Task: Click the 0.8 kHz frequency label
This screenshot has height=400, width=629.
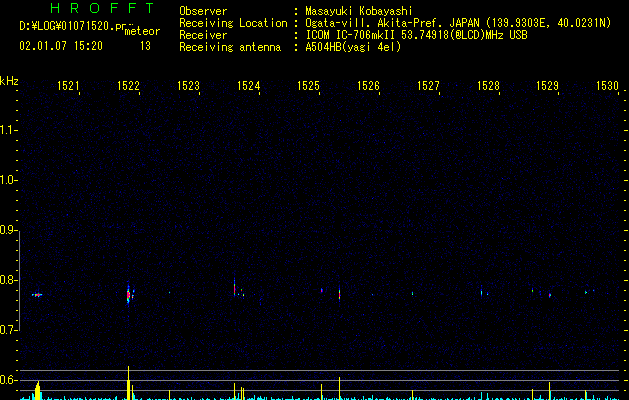Action: coord(9,280)
